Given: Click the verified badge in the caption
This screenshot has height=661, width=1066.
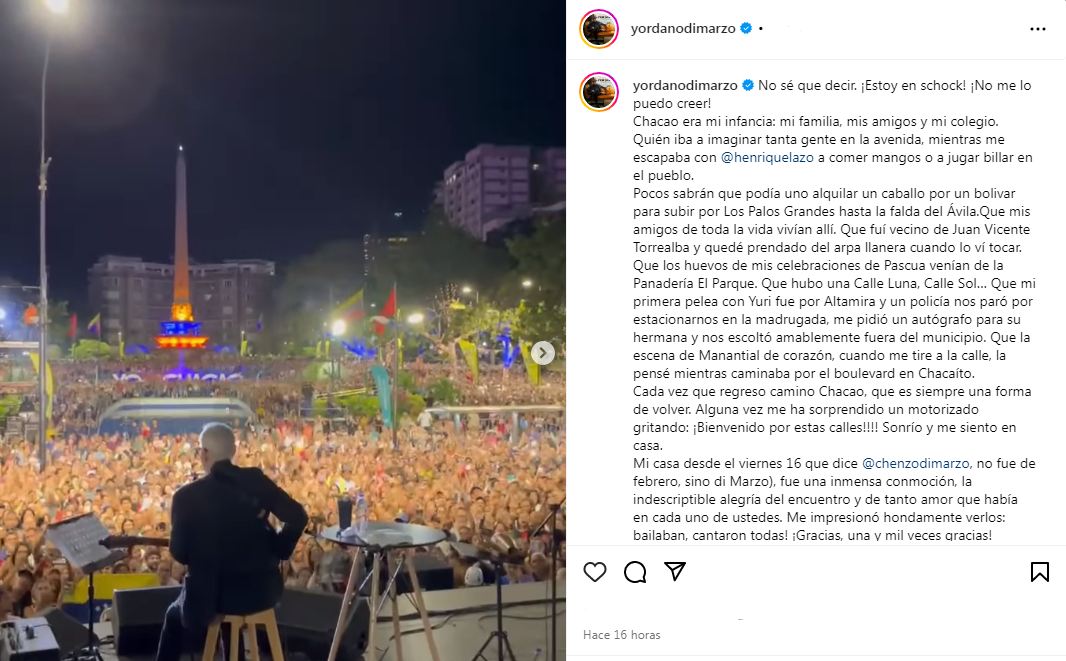Looking at the screenshot, I should [x=748, y=85].
